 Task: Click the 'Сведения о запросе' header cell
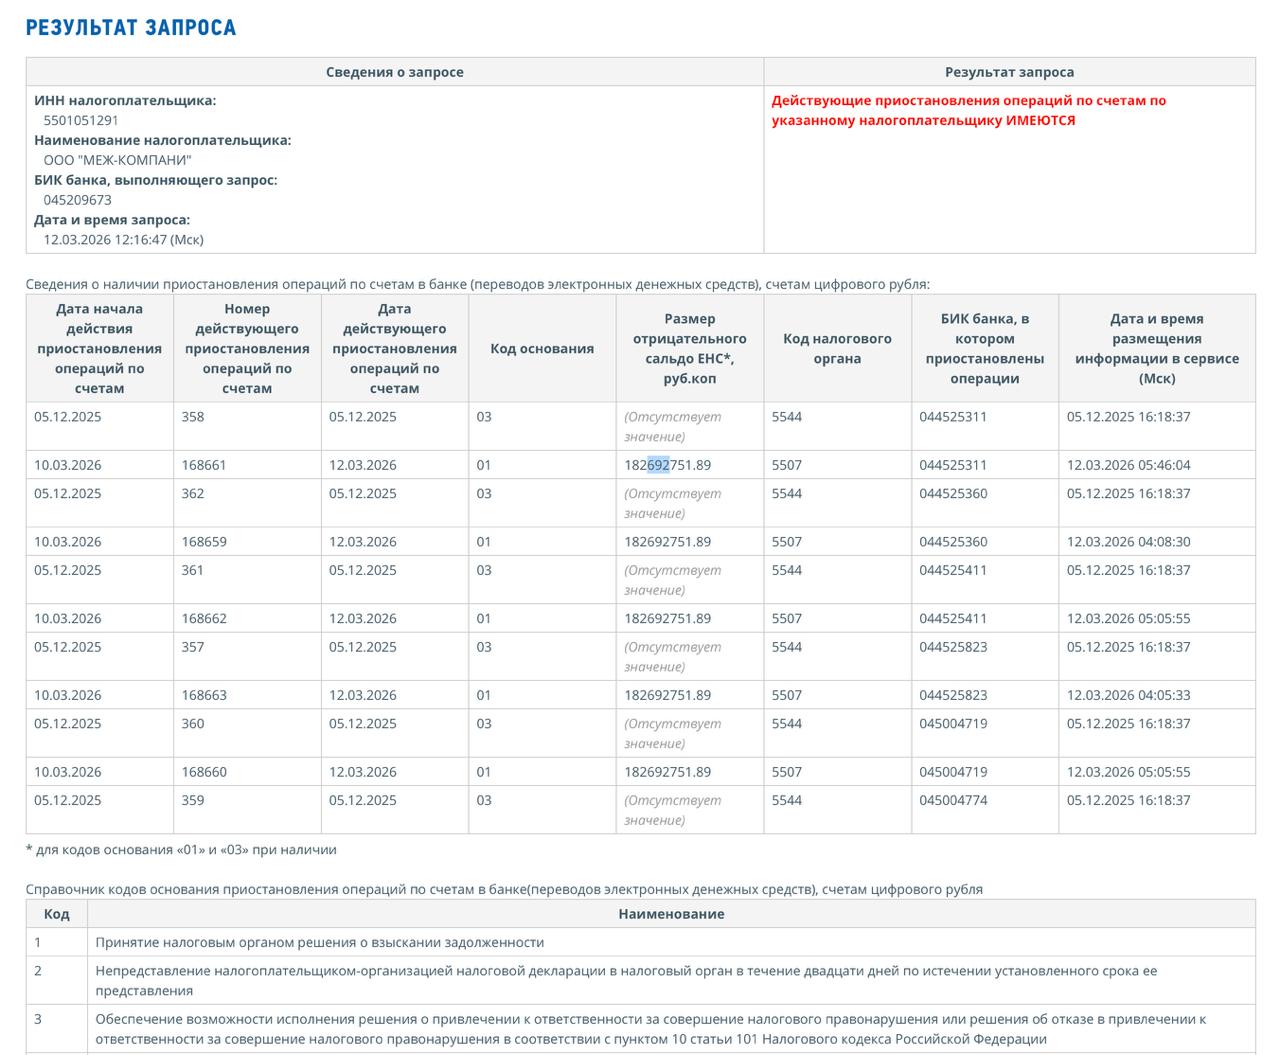coord(394,72)
